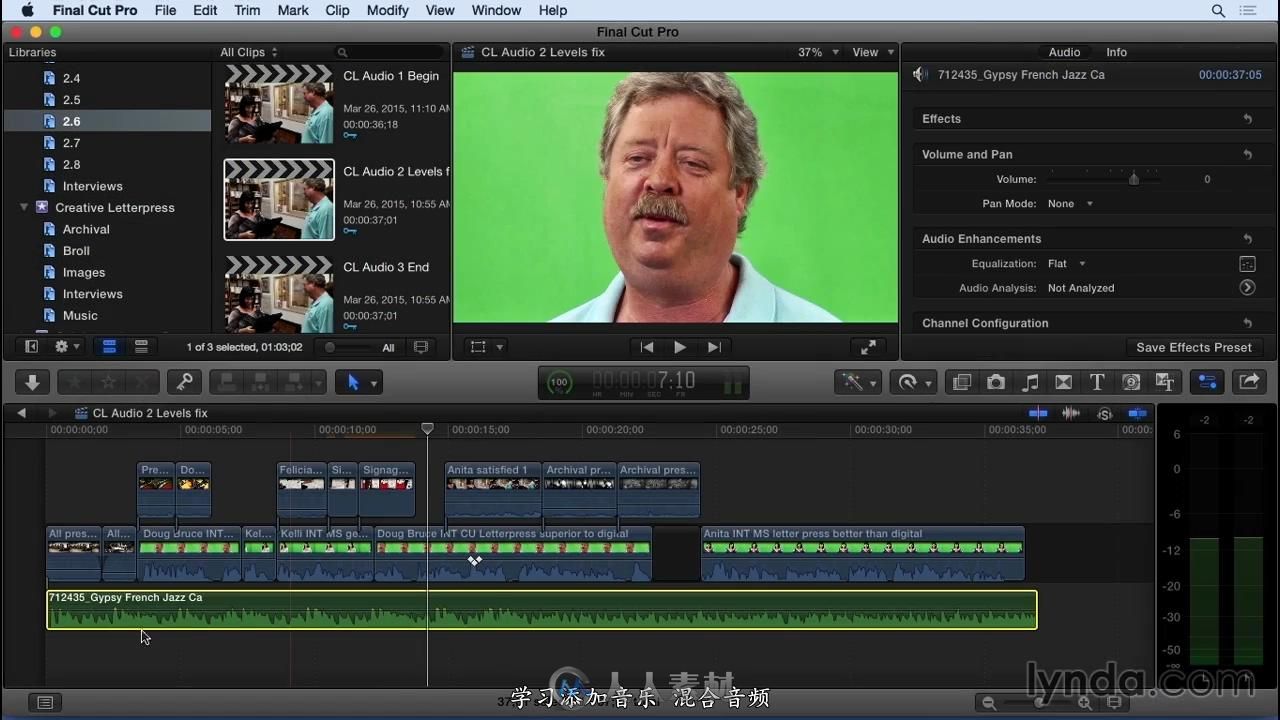Select the Gypsy French Jazz audio clip
Image resolution: width=1280 pixels, height=720 pixels.
(542, 610)
